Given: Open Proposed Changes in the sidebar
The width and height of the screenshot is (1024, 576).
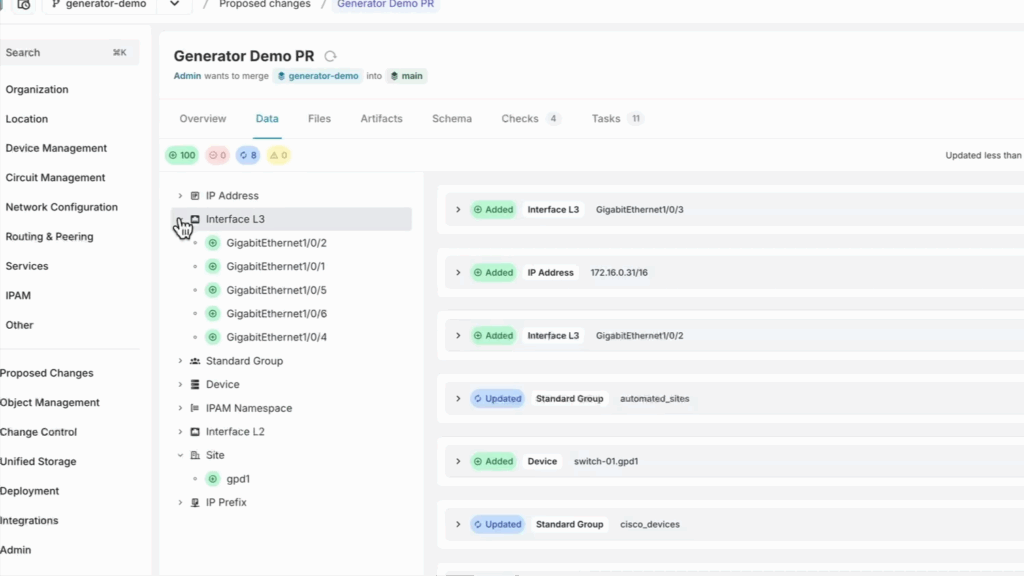Looking at the screenshot, I should pos(46,373).
